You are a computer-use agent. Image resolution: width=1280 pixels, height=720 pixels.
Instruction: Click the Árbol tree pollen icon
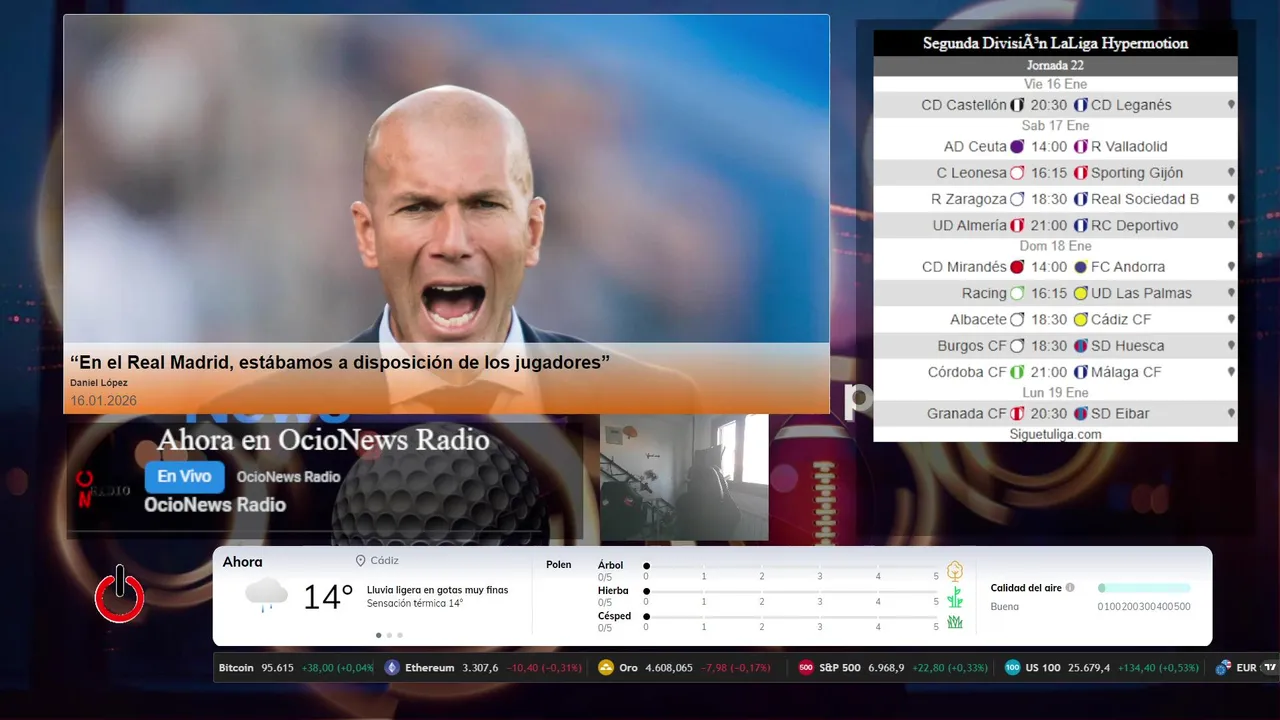click(955, 571)
